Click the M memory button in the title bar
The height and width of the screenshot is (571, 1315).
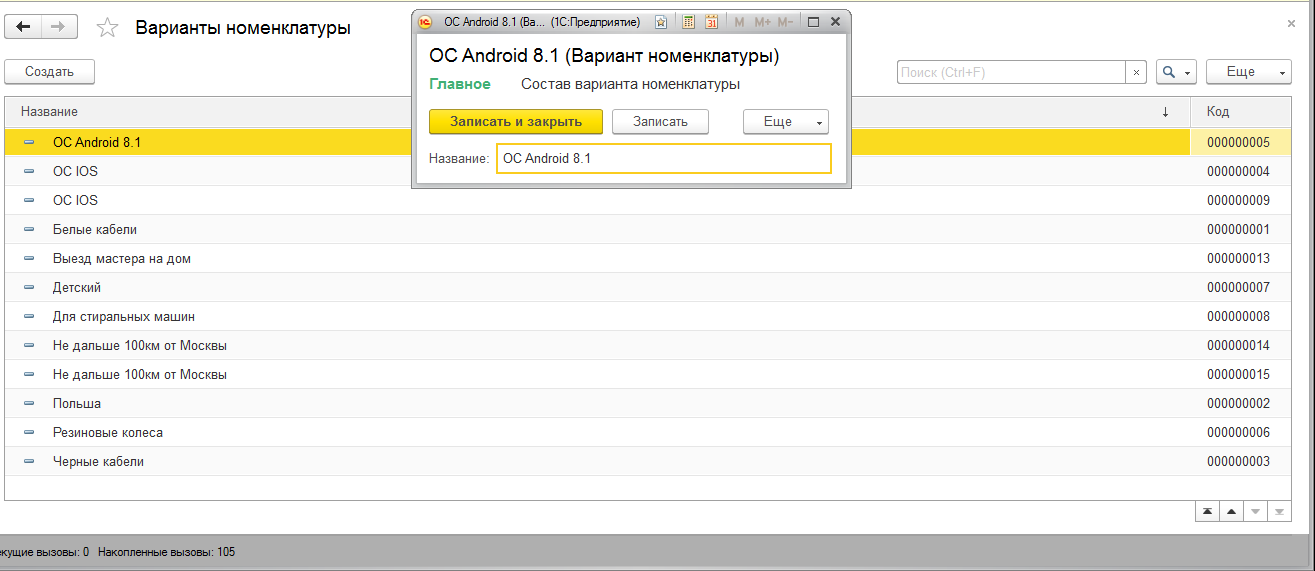click(739, 21)
